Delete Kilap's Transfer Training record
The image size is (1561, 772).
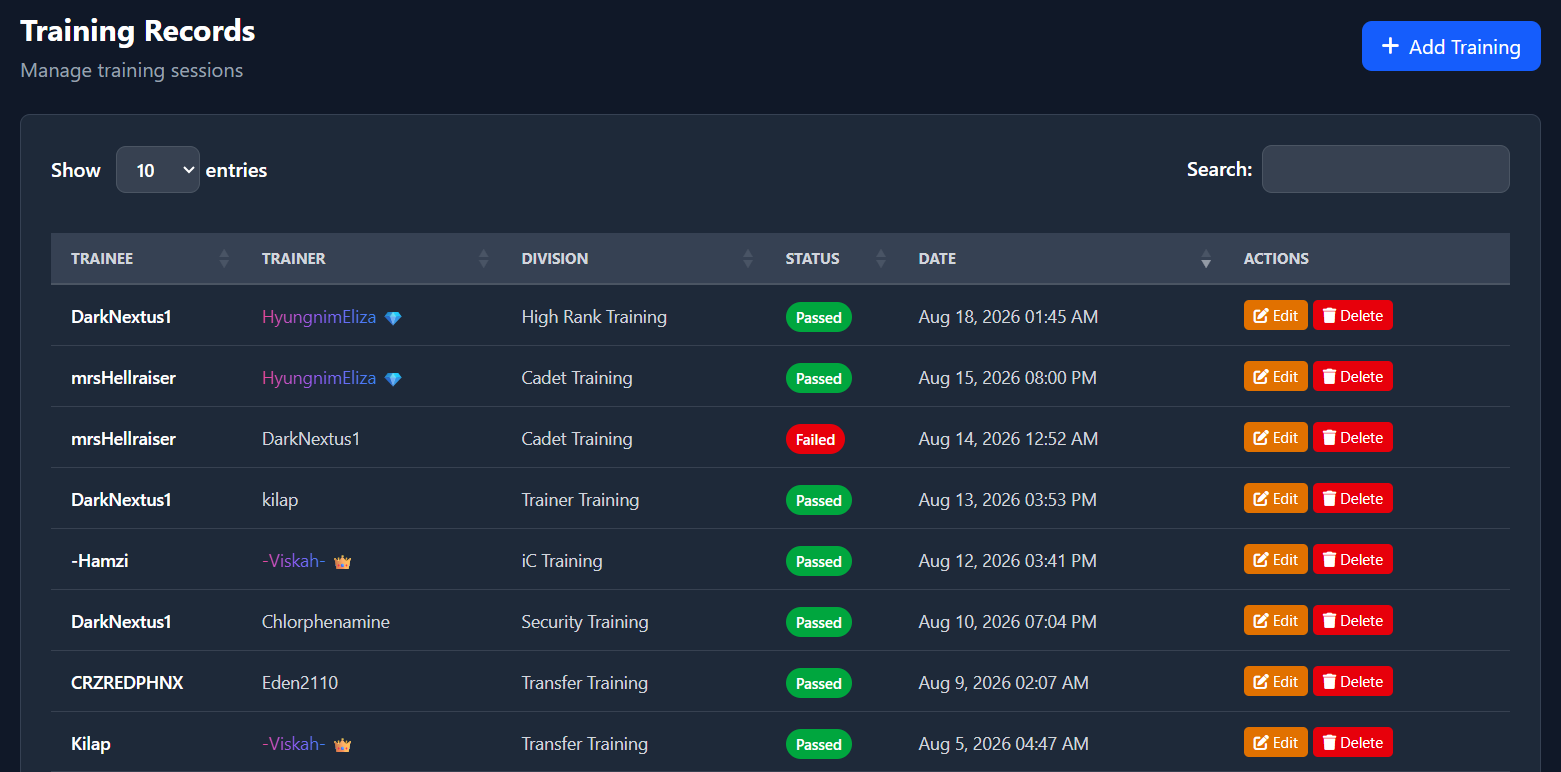(1352, 742)
